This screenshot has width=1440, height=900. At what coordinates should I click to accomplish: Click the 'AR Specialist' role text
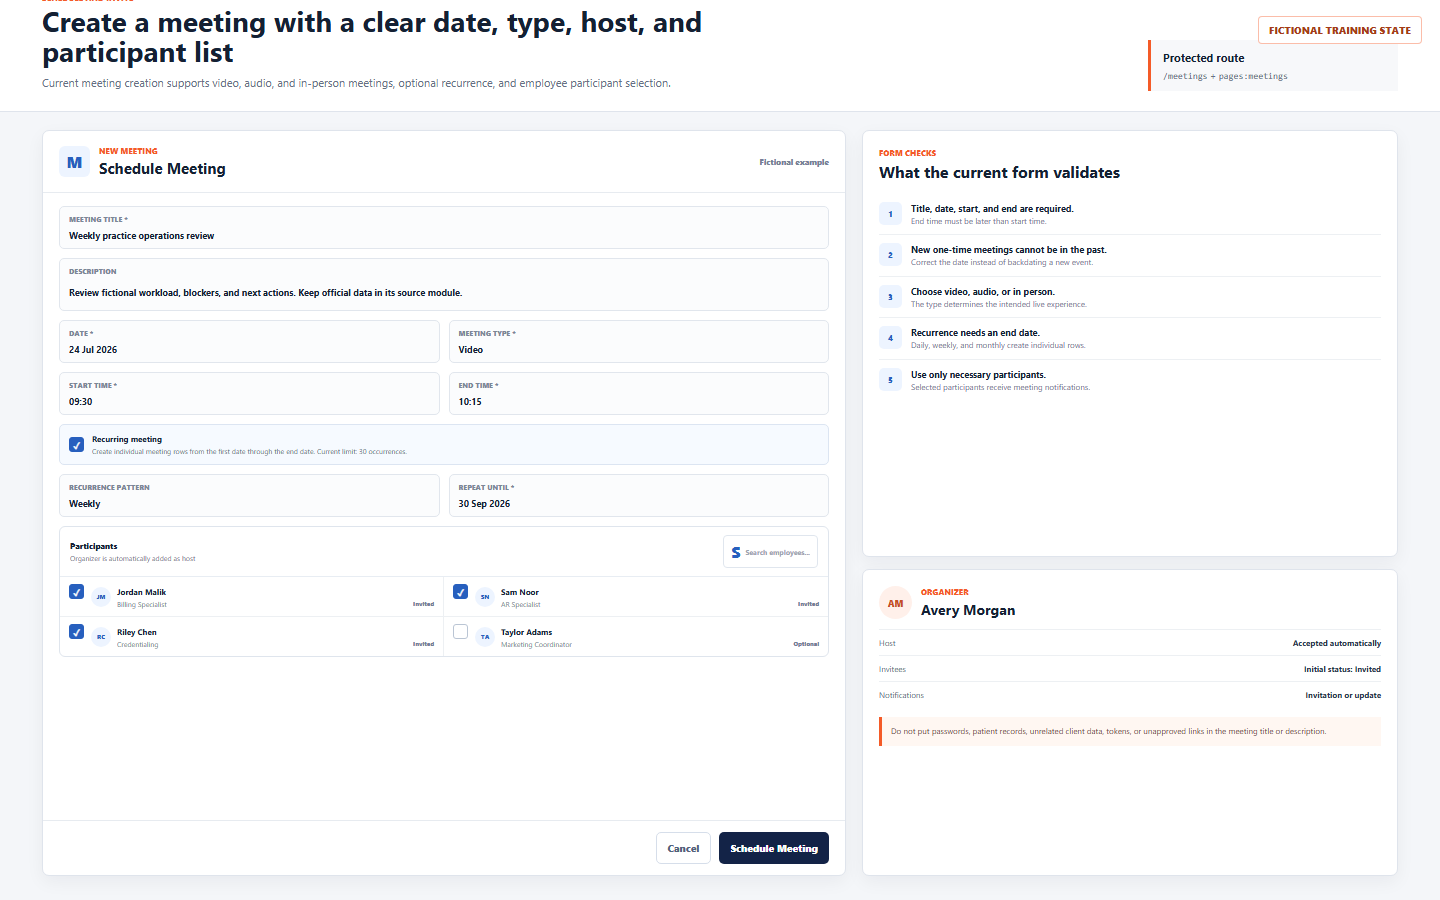point(520,605)
